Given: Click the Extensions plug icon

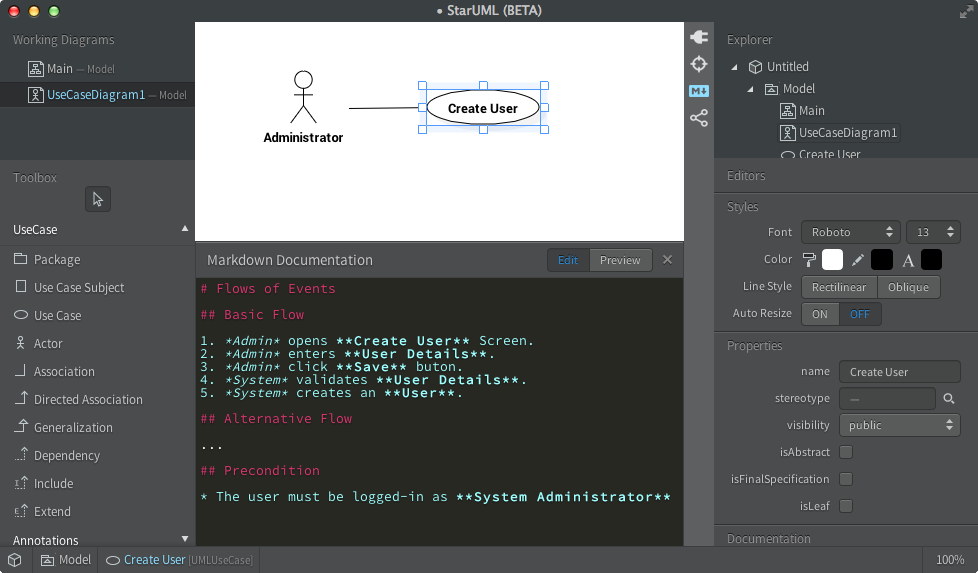Looking at the screenshot, I should [698, 37].
